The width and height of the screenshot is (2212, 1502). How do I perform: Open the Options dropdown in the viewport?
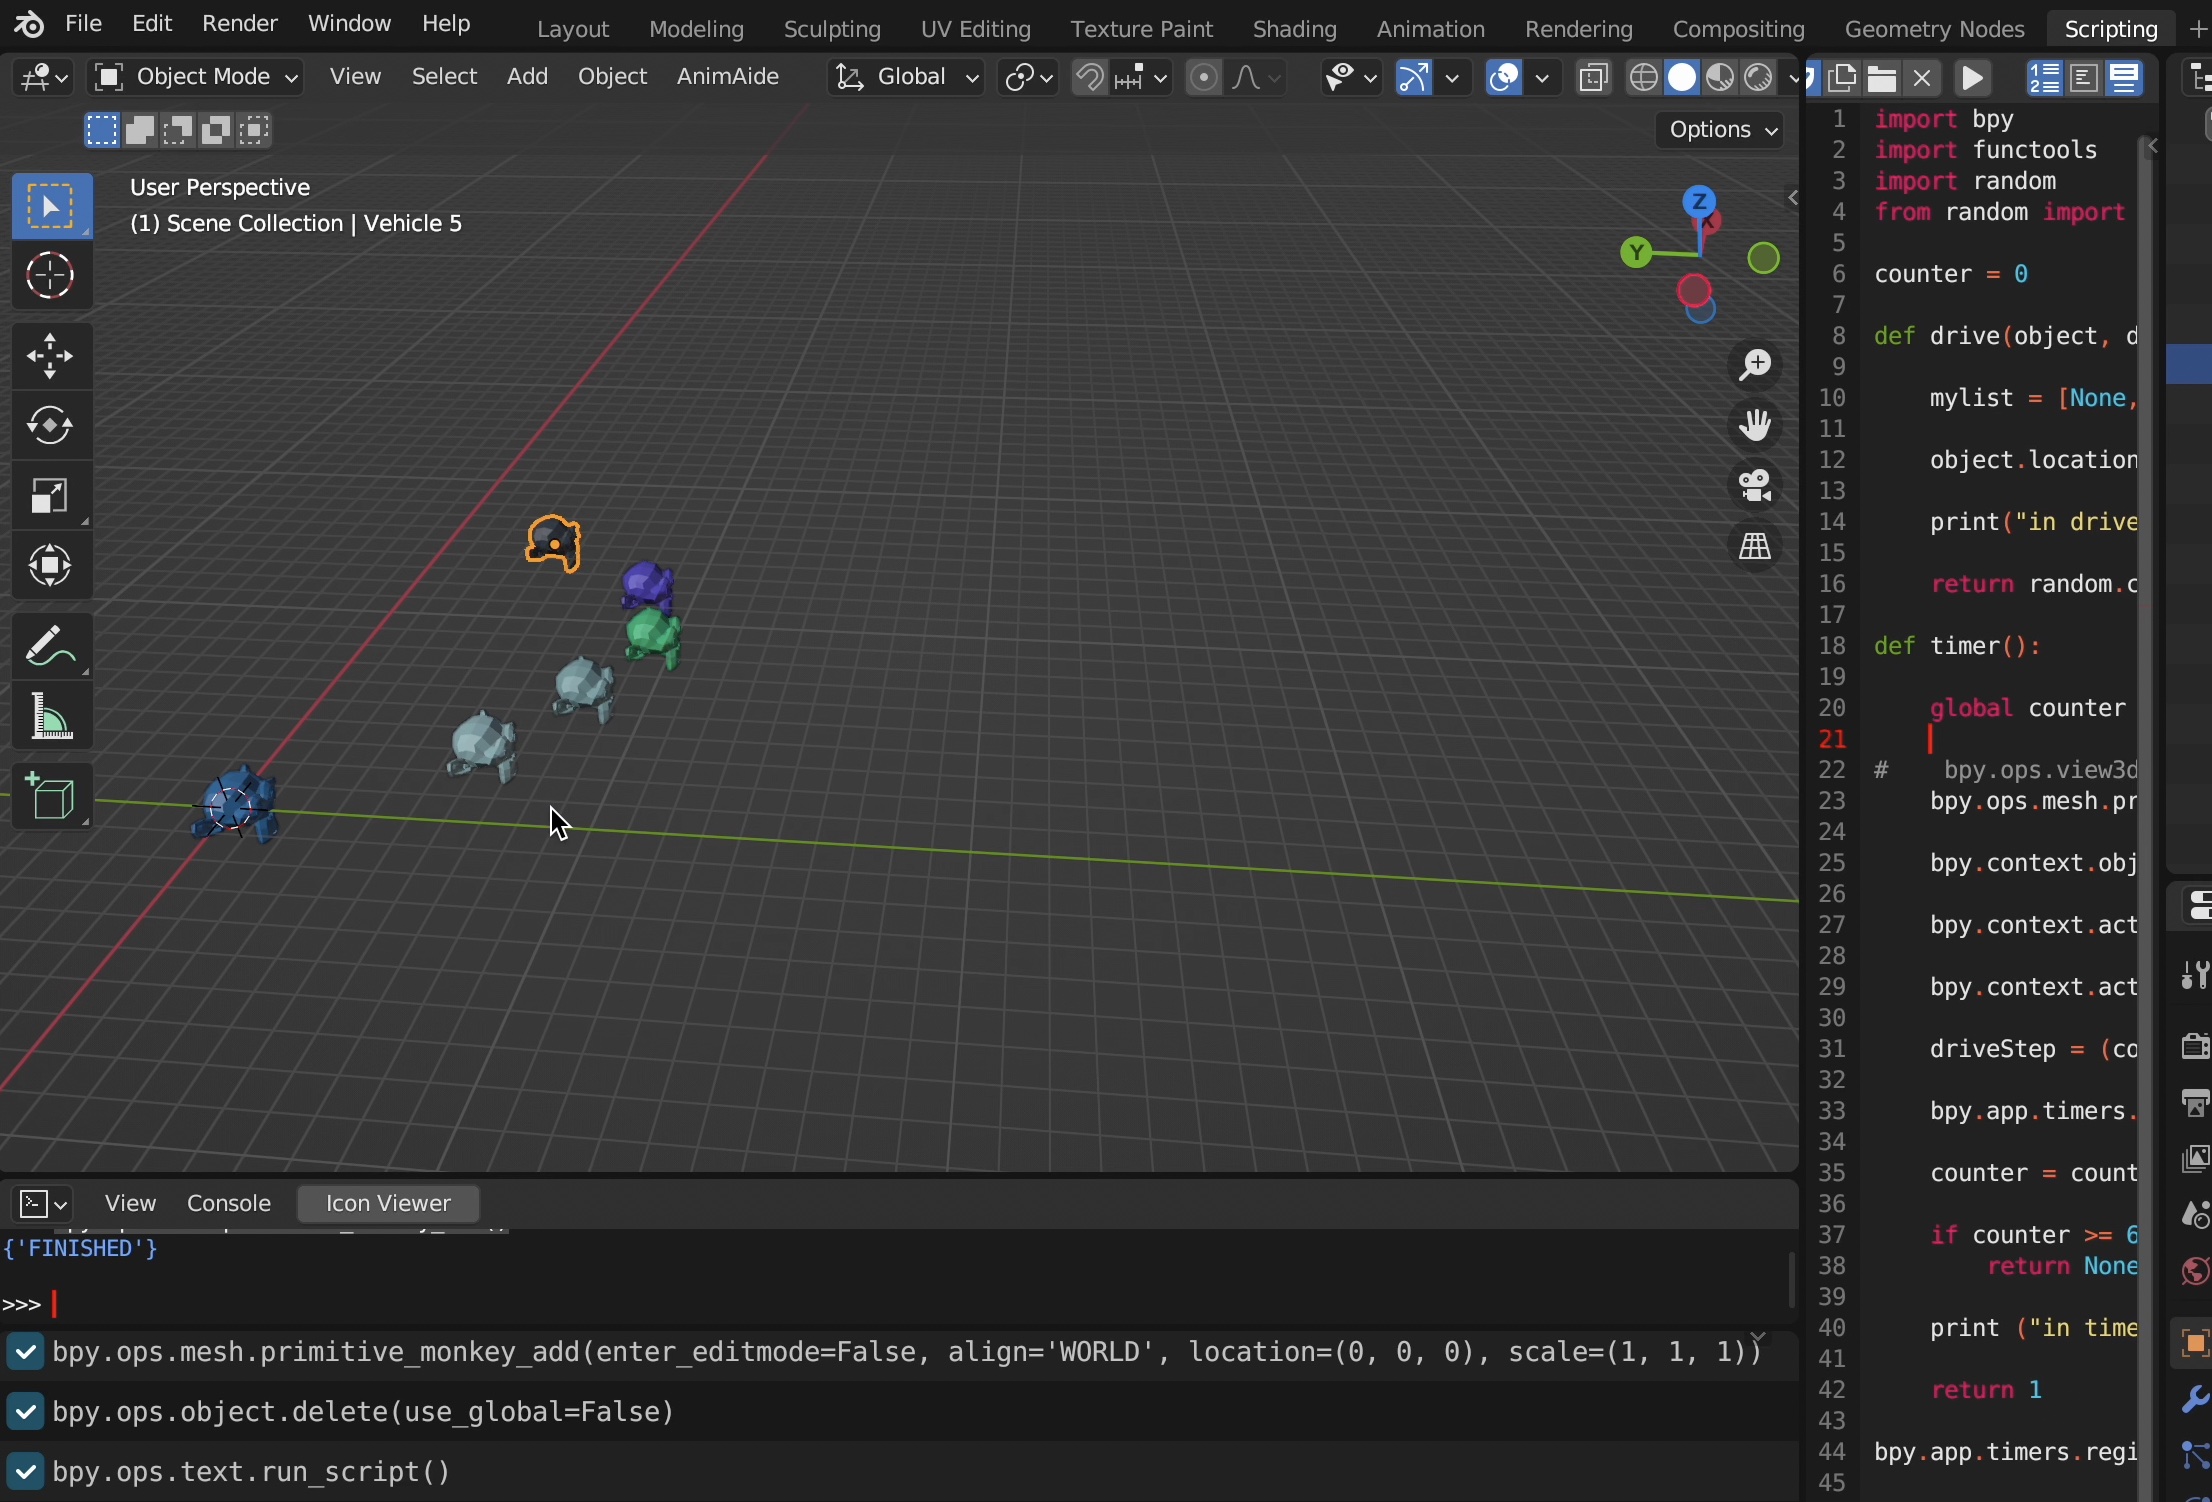point(1719,130)
